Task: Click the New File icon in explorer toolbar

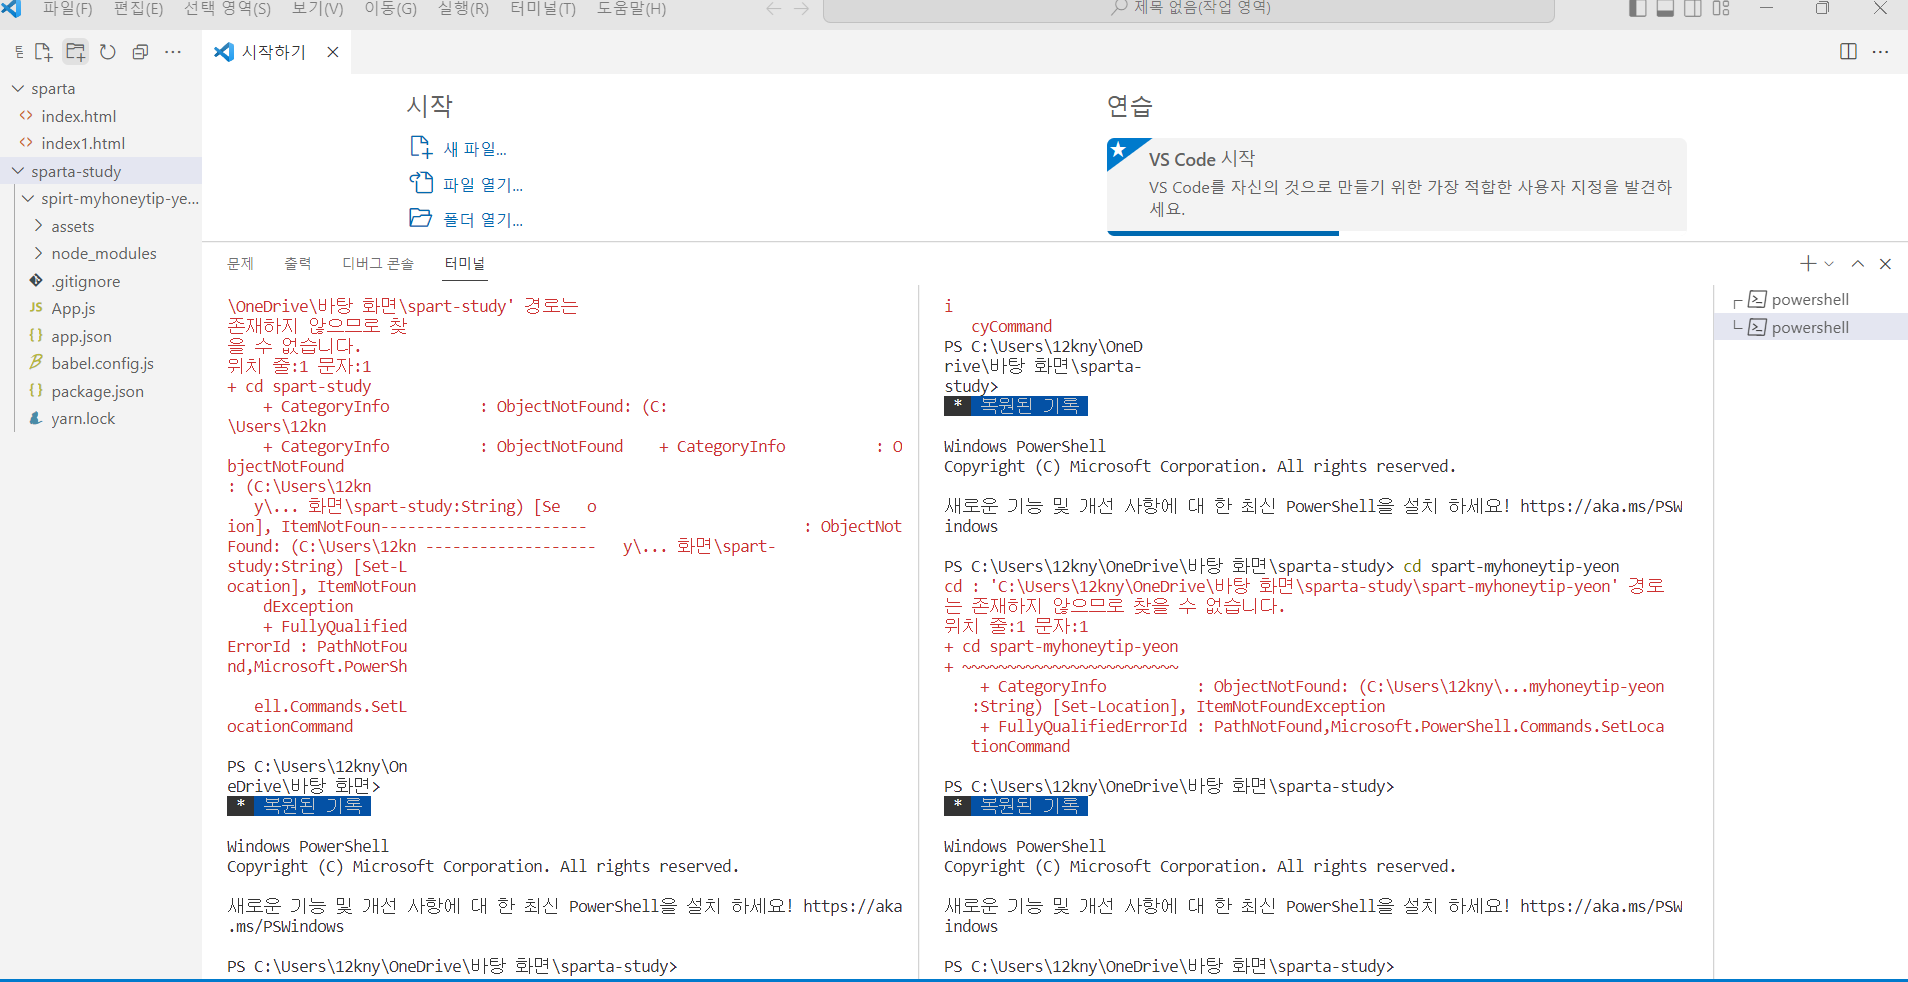Action: (x=43, y=52)
